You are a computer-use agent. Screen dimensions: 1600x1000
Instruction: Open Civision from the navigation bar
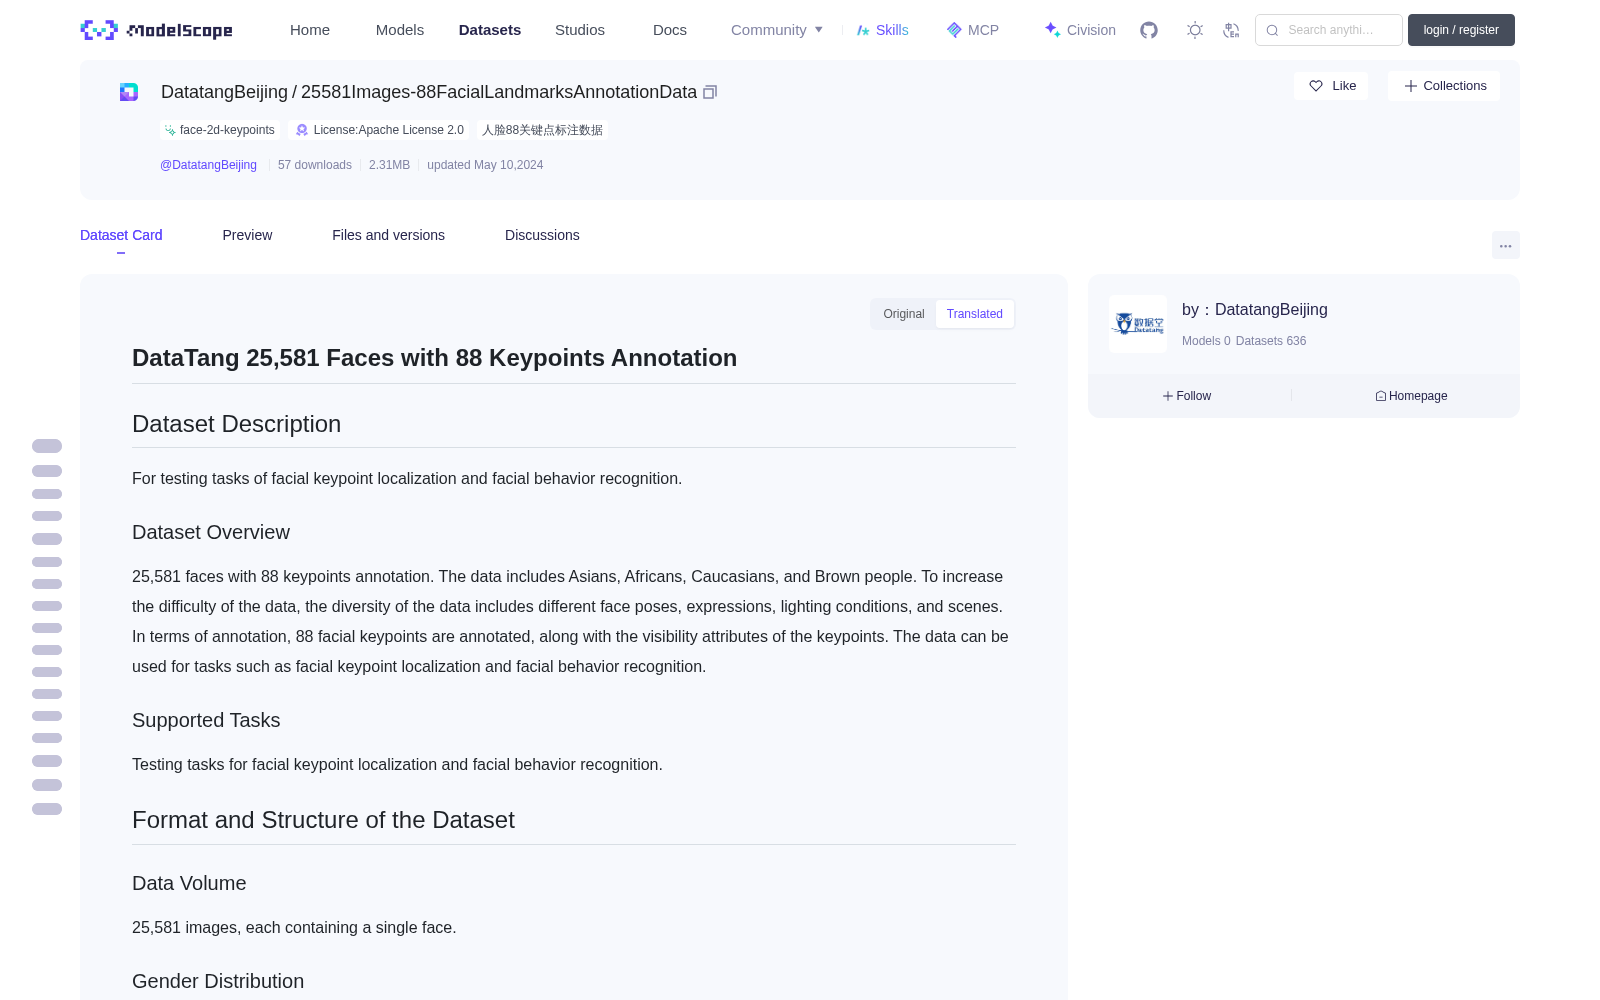tap(1080, 30)
